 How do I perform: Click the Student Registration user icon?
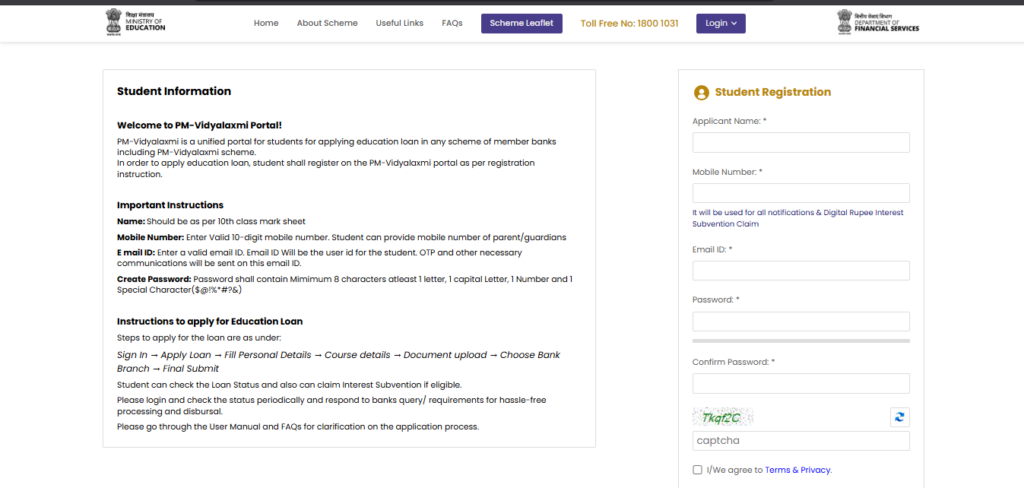[701, 92]
